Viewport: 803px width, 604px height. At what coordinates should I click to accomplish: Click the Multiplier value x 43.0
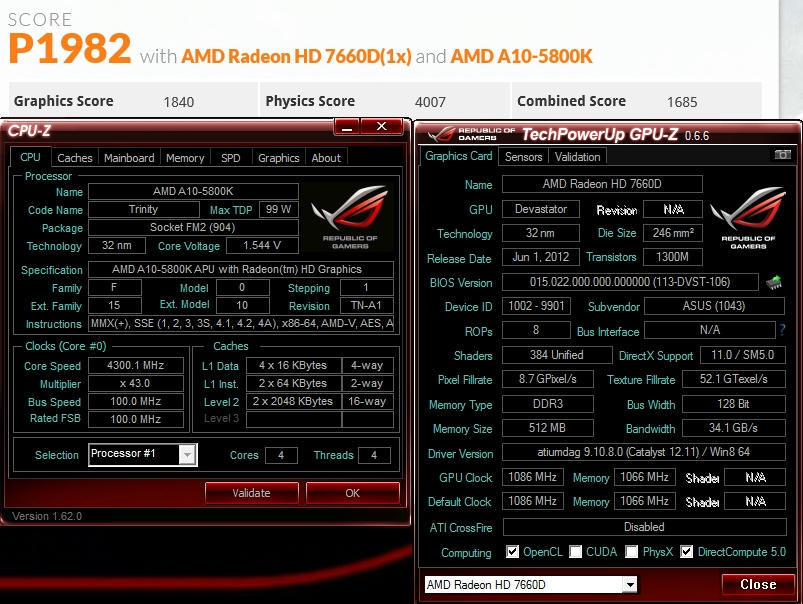[136, 383]
